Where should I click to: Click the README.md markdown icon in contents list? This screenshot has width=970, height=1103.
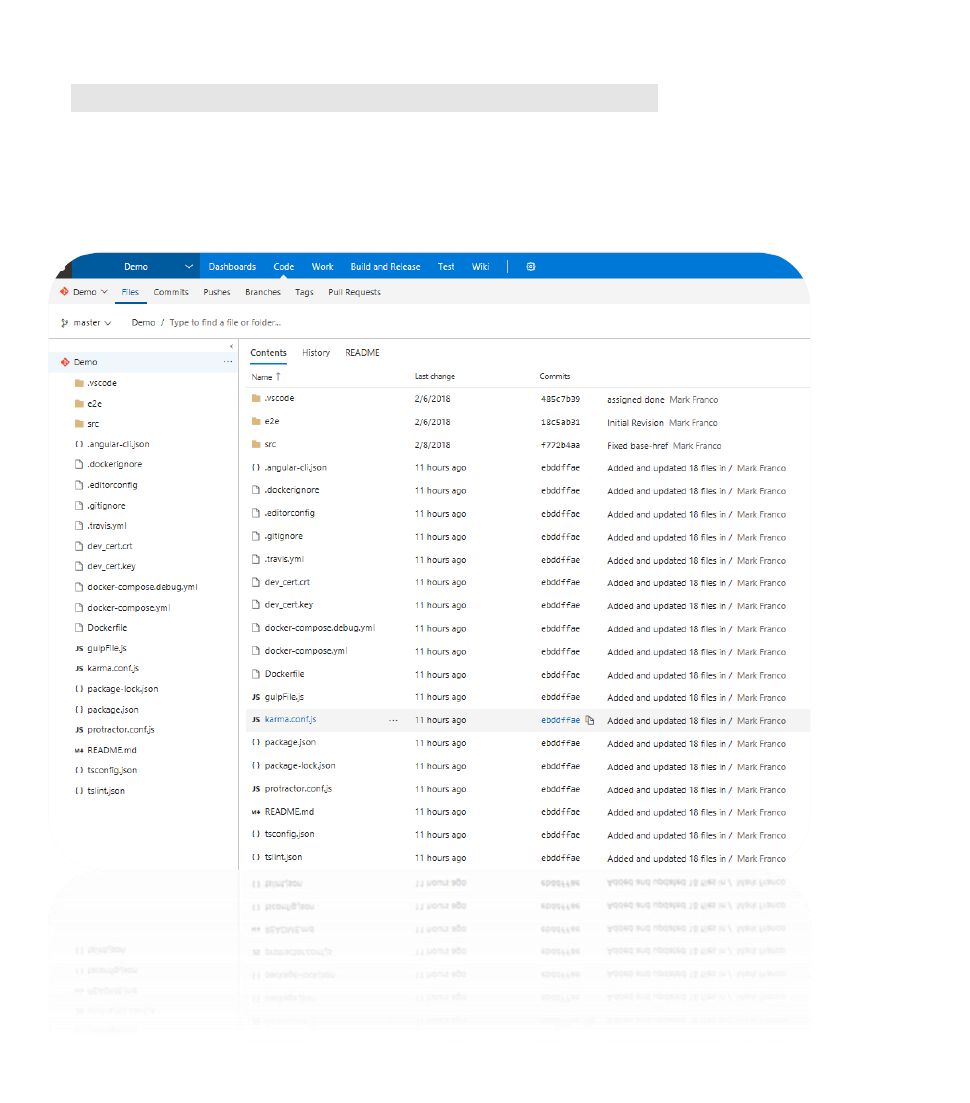tap(256, 812)
